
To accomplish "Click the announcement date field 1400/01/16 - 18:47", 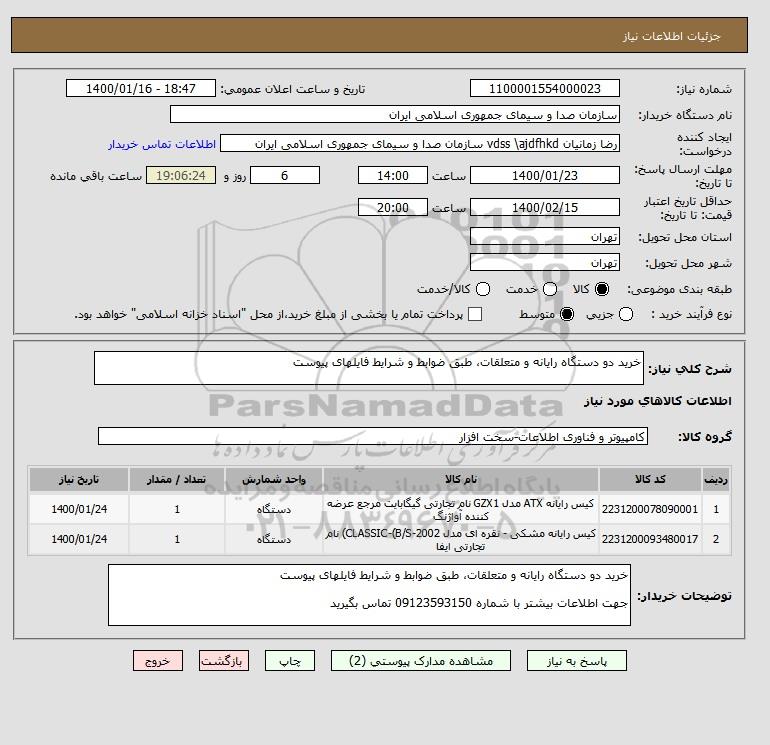I will click(x=140, y=88).
